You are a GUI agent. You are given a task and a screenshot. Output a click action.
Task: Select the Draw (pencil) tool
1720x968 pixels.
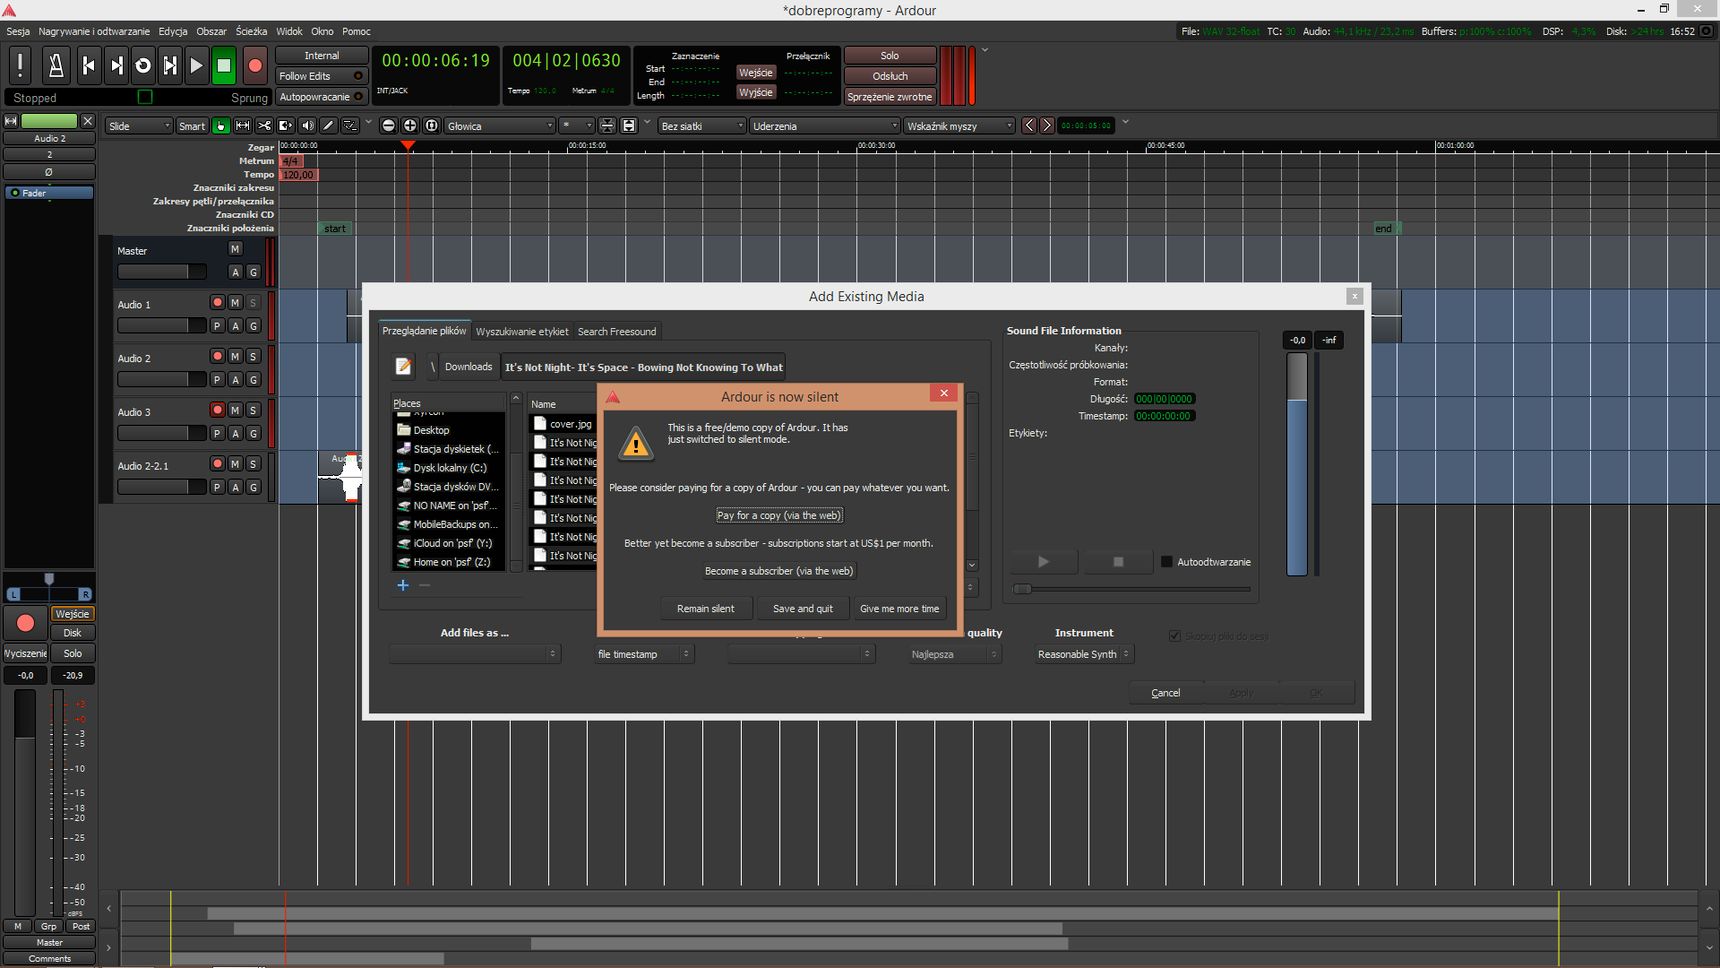pyautogui.click(x=328, y=126)
